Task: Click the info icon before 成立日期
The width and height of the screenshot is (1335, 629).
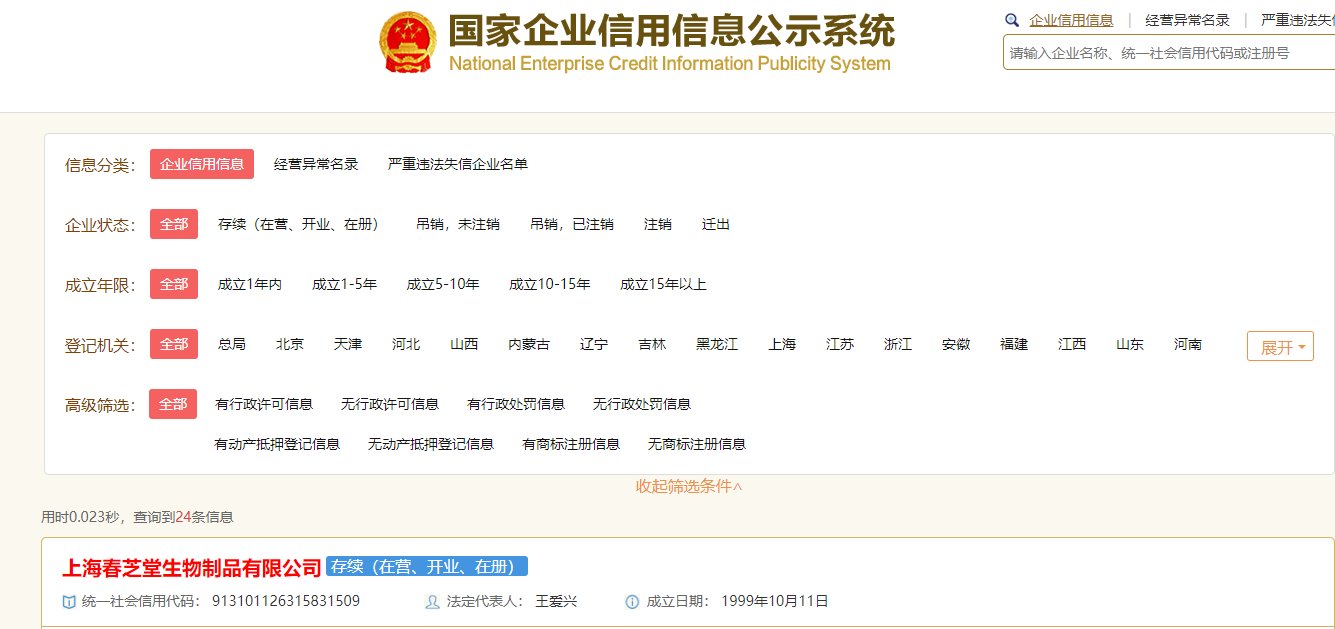Action: (x=630, y=603)
